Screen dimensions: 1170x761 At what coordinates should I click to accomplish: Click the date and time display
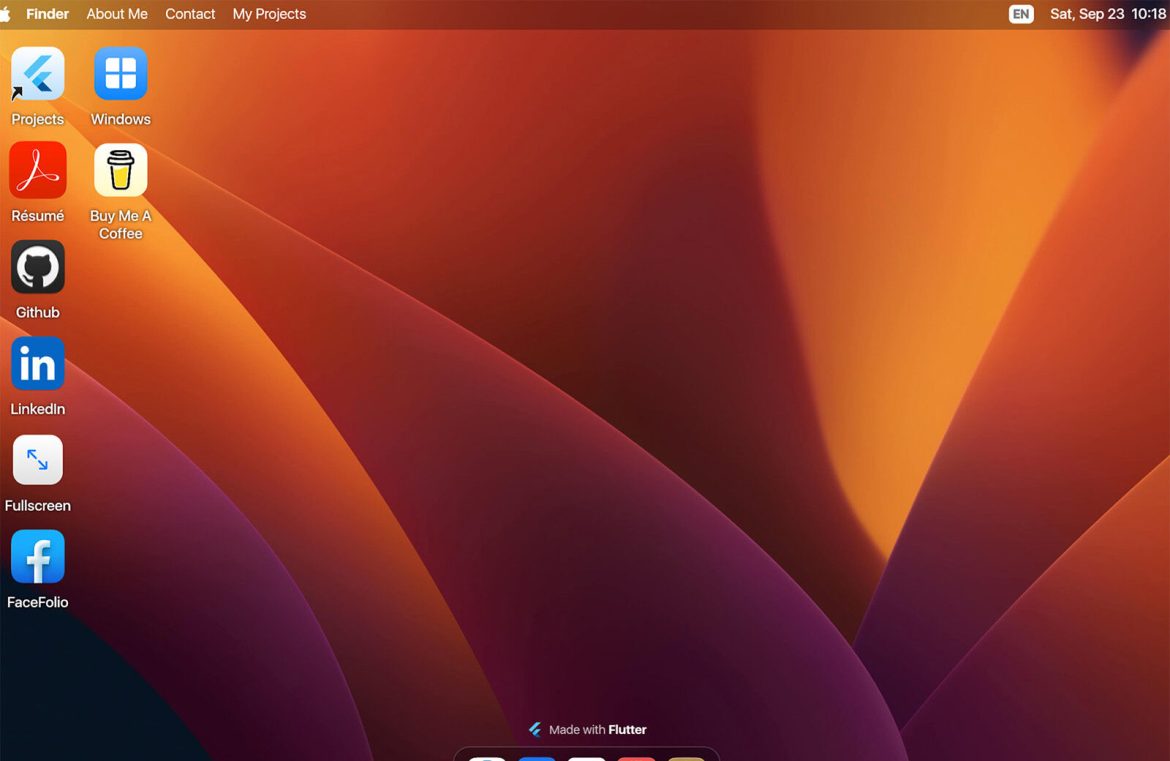[x=1107, y=14]
